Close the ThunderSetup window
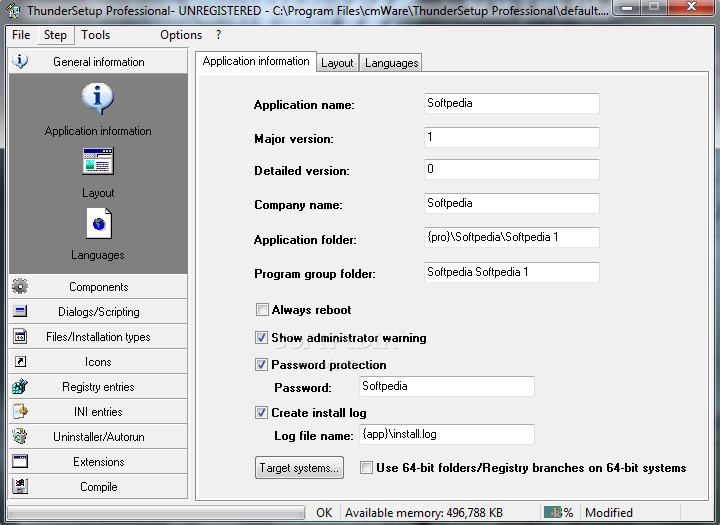720x525 pixels. click(x=691, y=7)
